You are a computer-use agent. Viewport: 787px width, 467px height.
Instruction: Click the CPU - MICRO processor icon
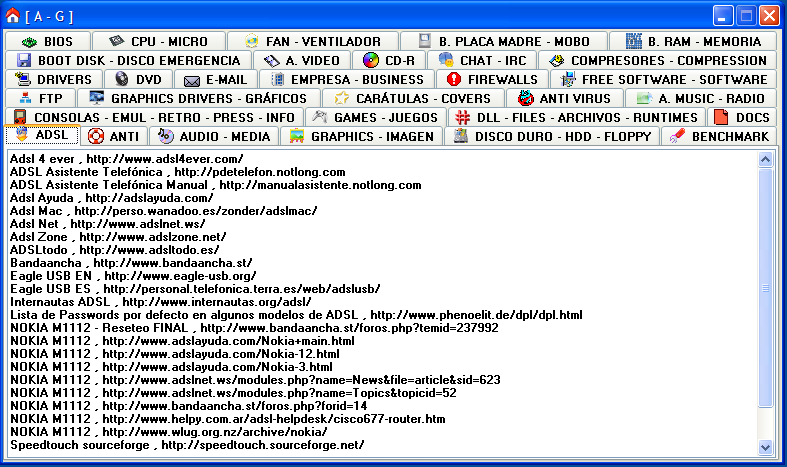pos(116,41)
